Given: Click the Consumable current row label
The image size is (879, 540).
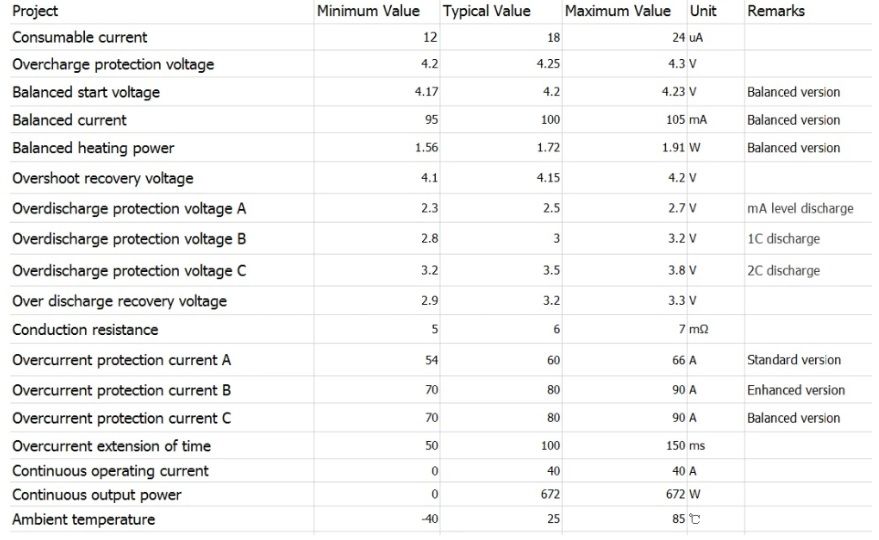Looking at the screenshot, I should pos(80,37).
